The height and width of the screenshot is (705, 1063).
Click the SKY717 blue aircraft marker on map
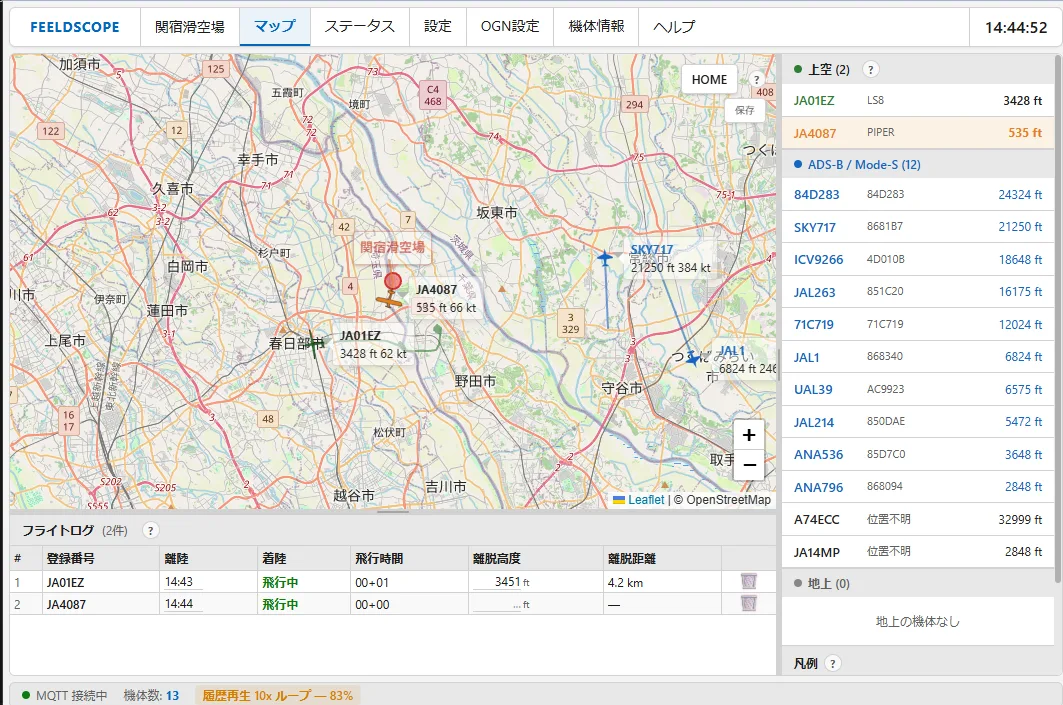point(605,258)
